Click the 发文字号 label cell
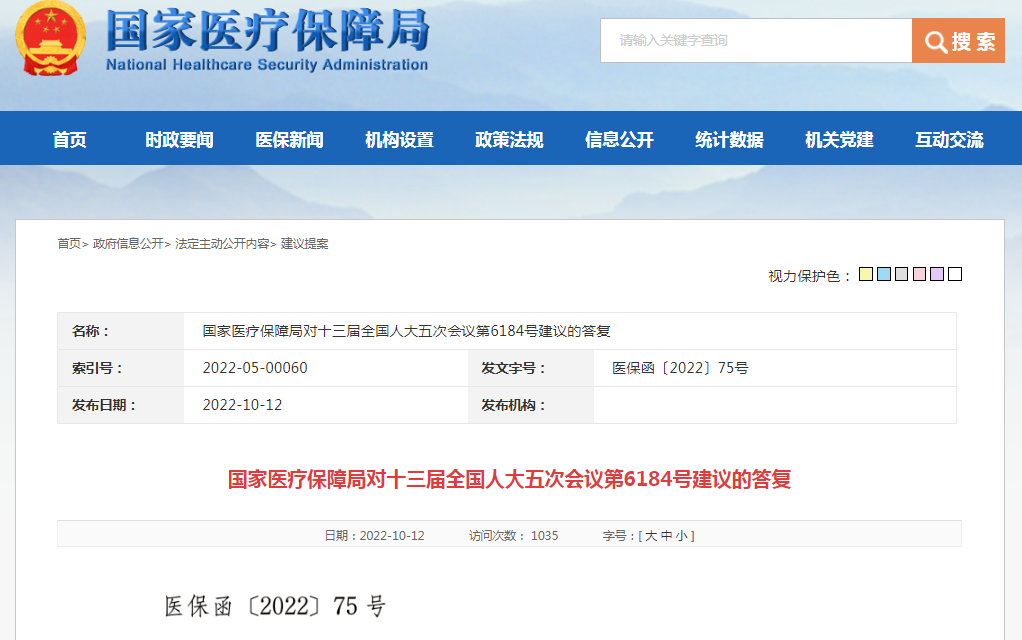 [x=531, y=368]
